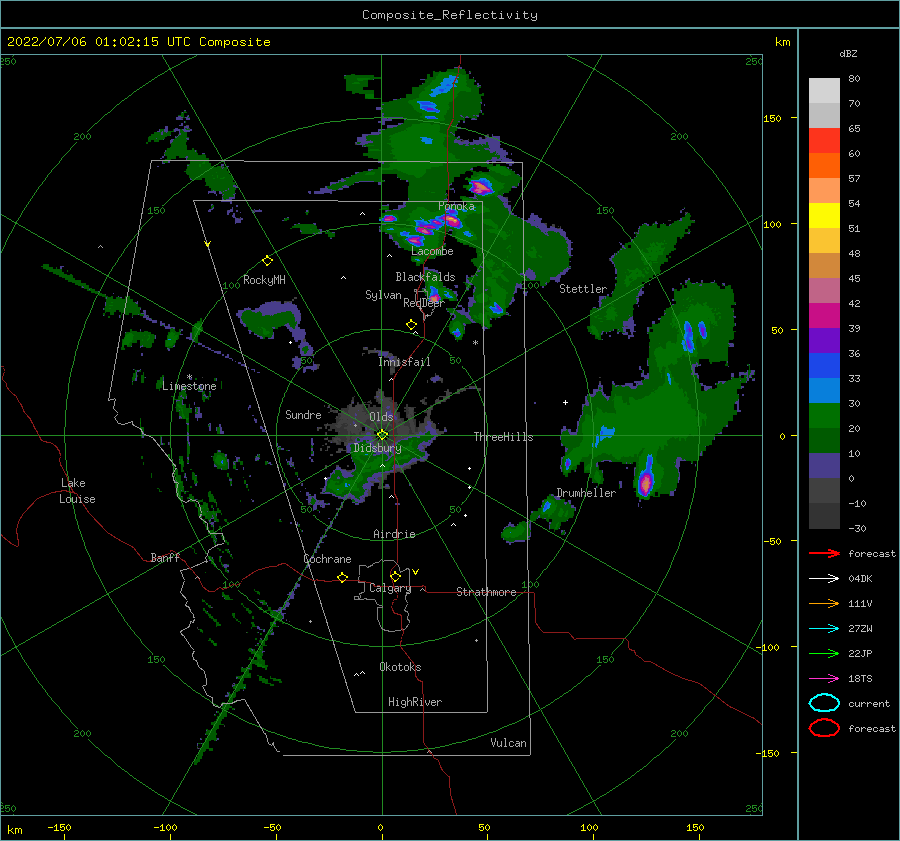The height and width of the screenshot is (841, 900).
Task: Click the cyan current ellipse in legend
Action: pos(824,703)
